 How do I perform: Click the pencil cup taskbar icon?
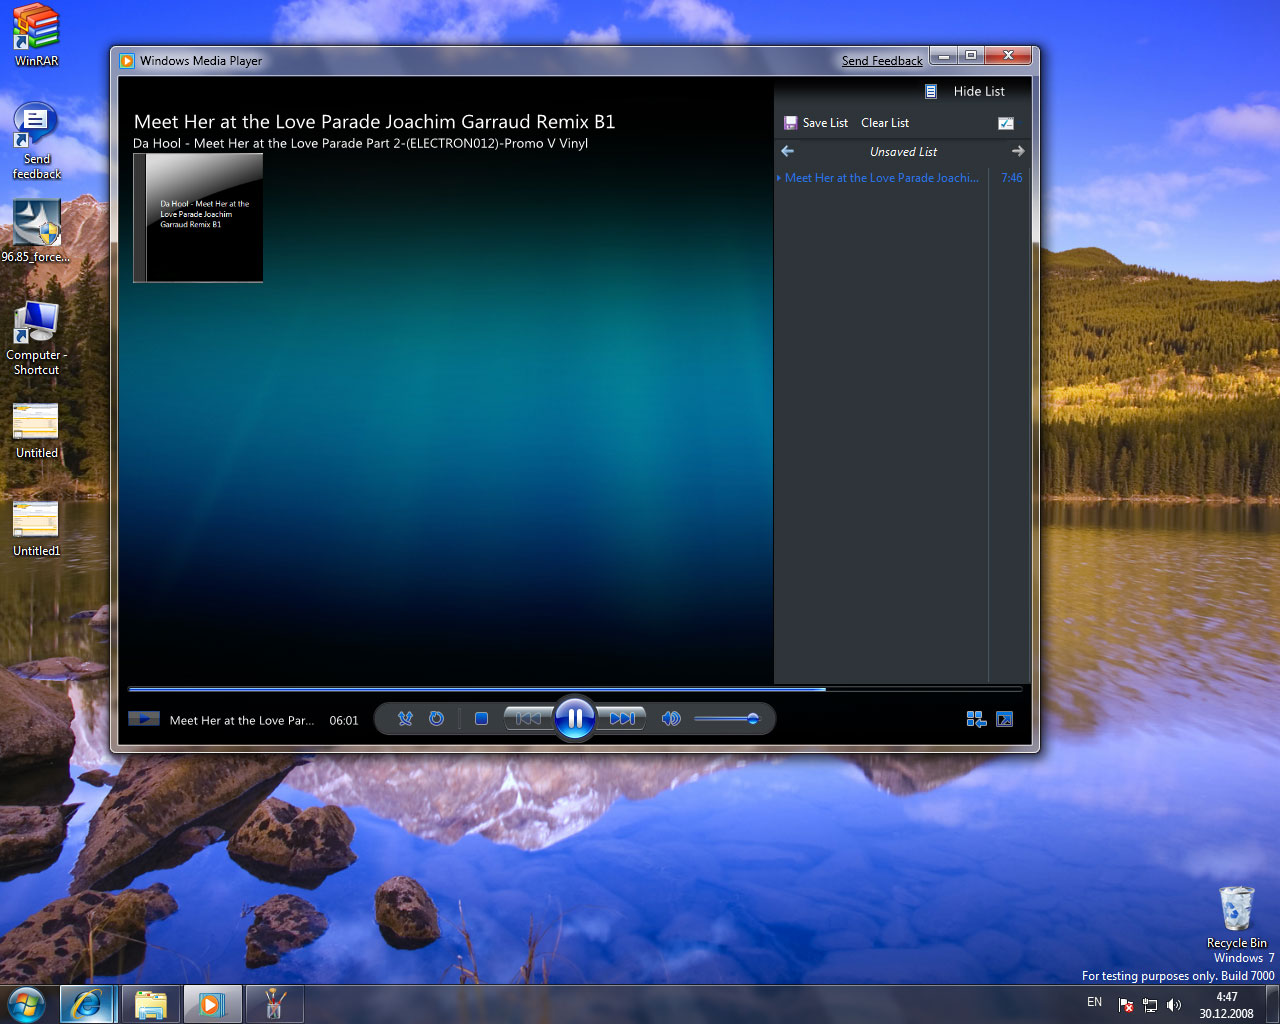275,1004
